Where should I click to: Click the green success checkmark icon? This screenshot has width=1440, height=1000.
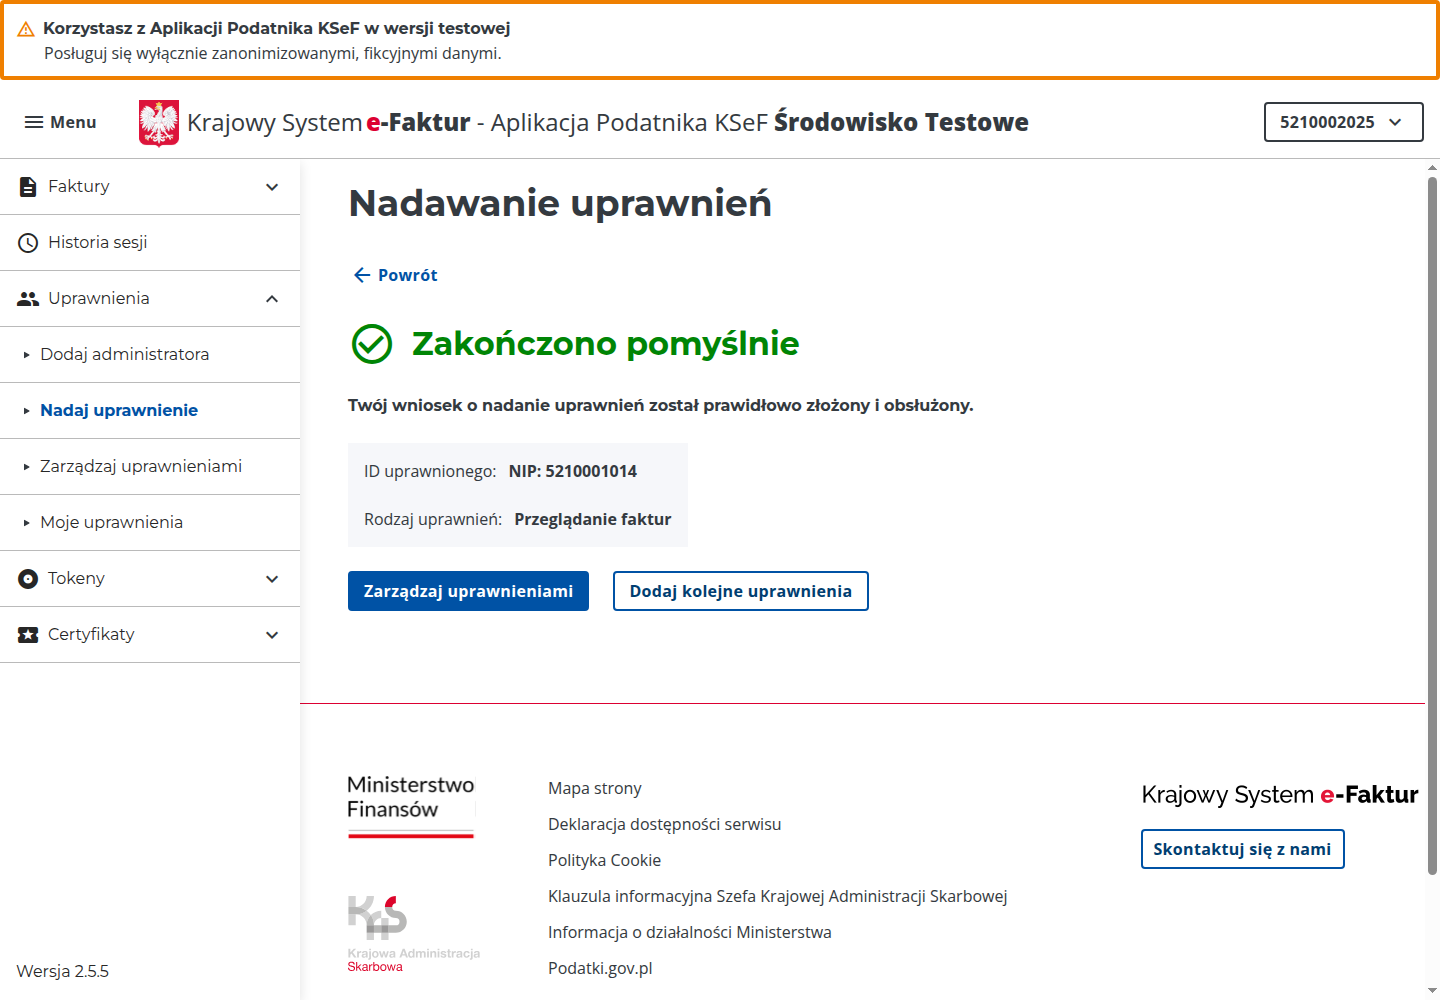tap(372, 344)
